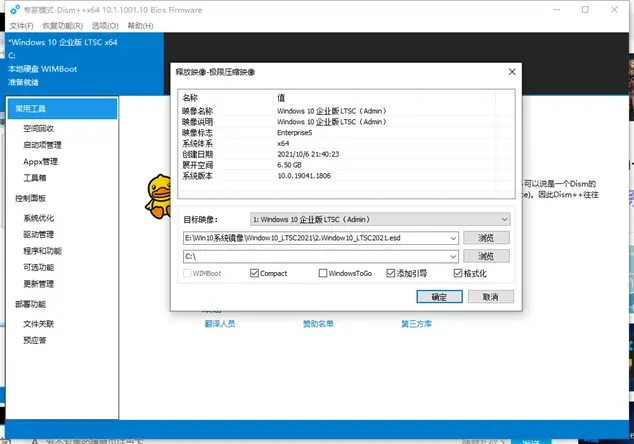Open the 目标映像 dropdown list
634x444 pixels.
(380, 219)
